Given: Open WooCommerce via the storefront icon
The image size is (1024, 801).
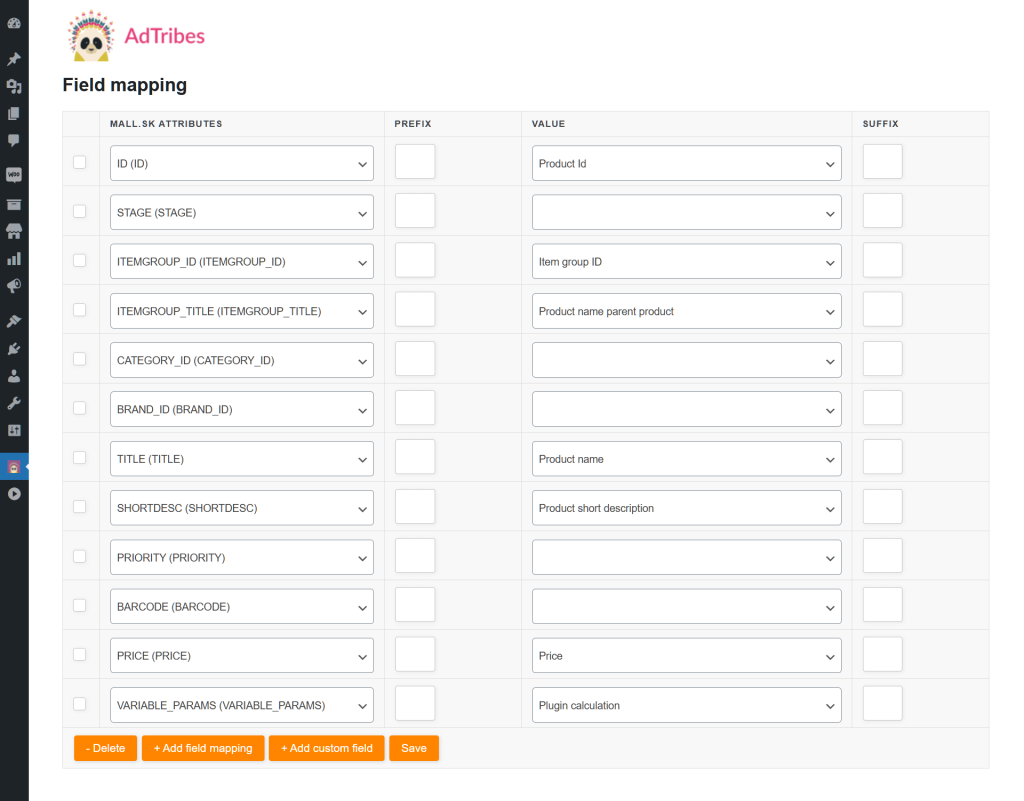Looking at the screenshot, I should 14,230.
